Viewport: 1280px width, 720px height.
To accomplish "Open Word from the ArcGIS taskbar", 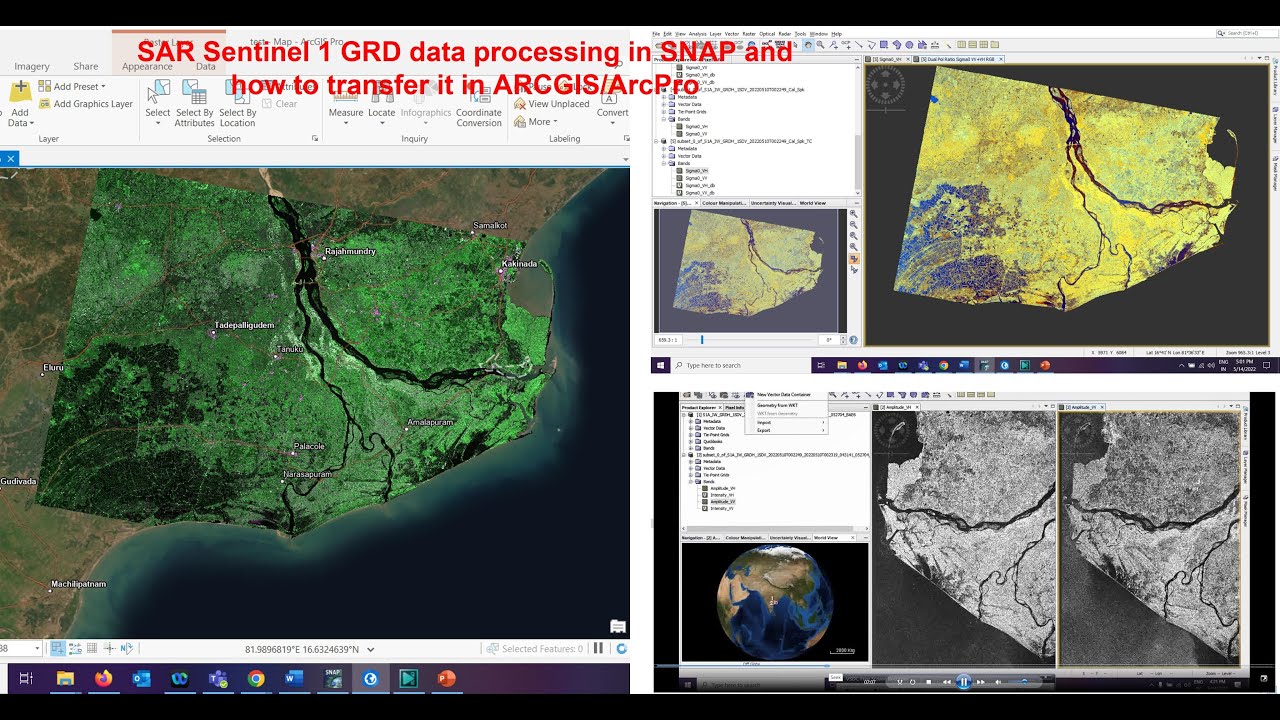I will pyautogui.click(x=294, y=678).
